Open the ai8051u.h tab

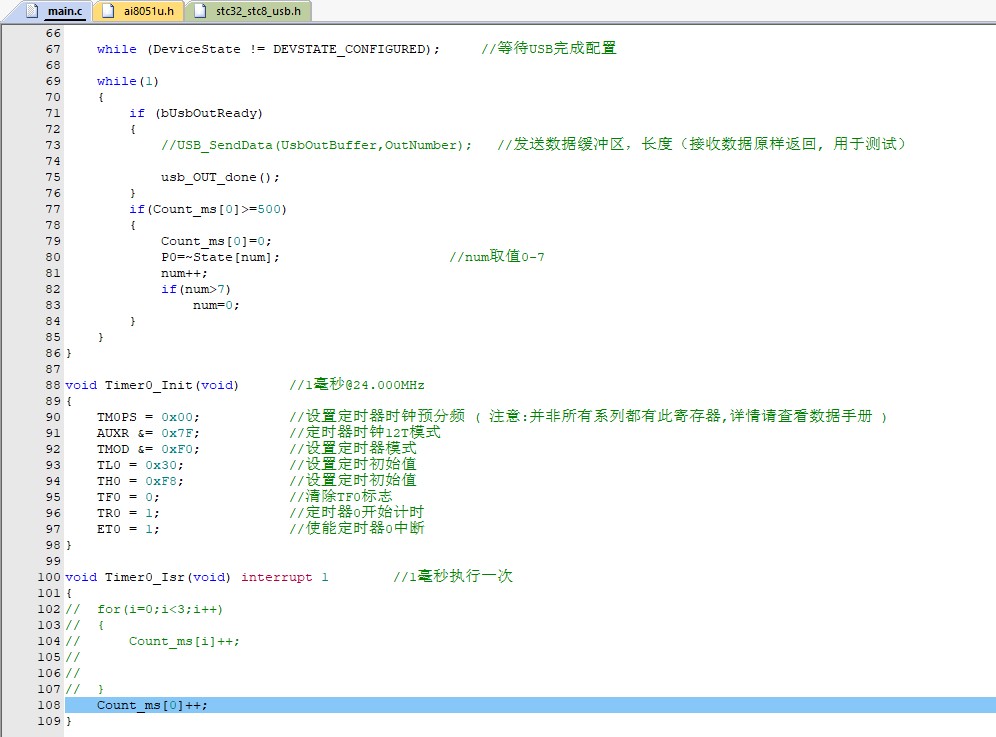pyautogui.click(x=138, y=11)
